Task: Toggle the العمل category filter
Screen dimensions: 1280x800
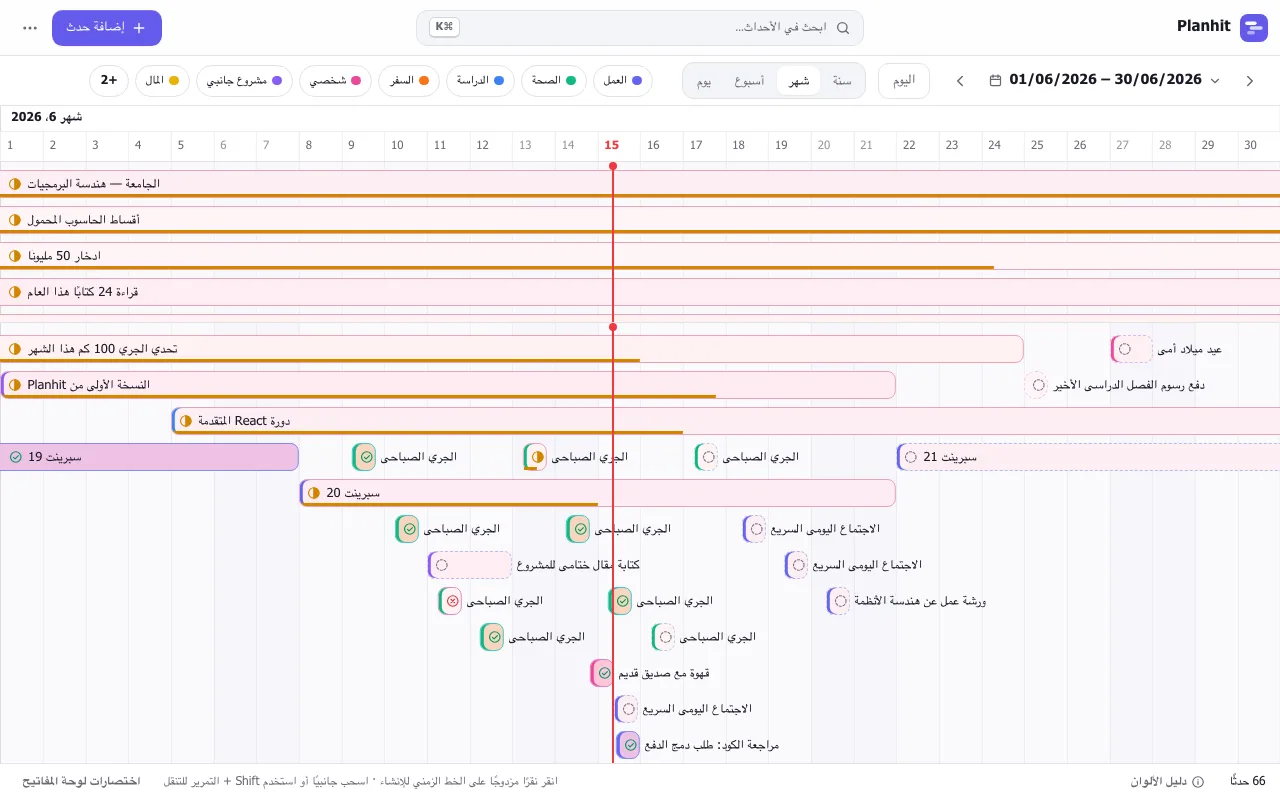Action: click(x=623, y=81)
